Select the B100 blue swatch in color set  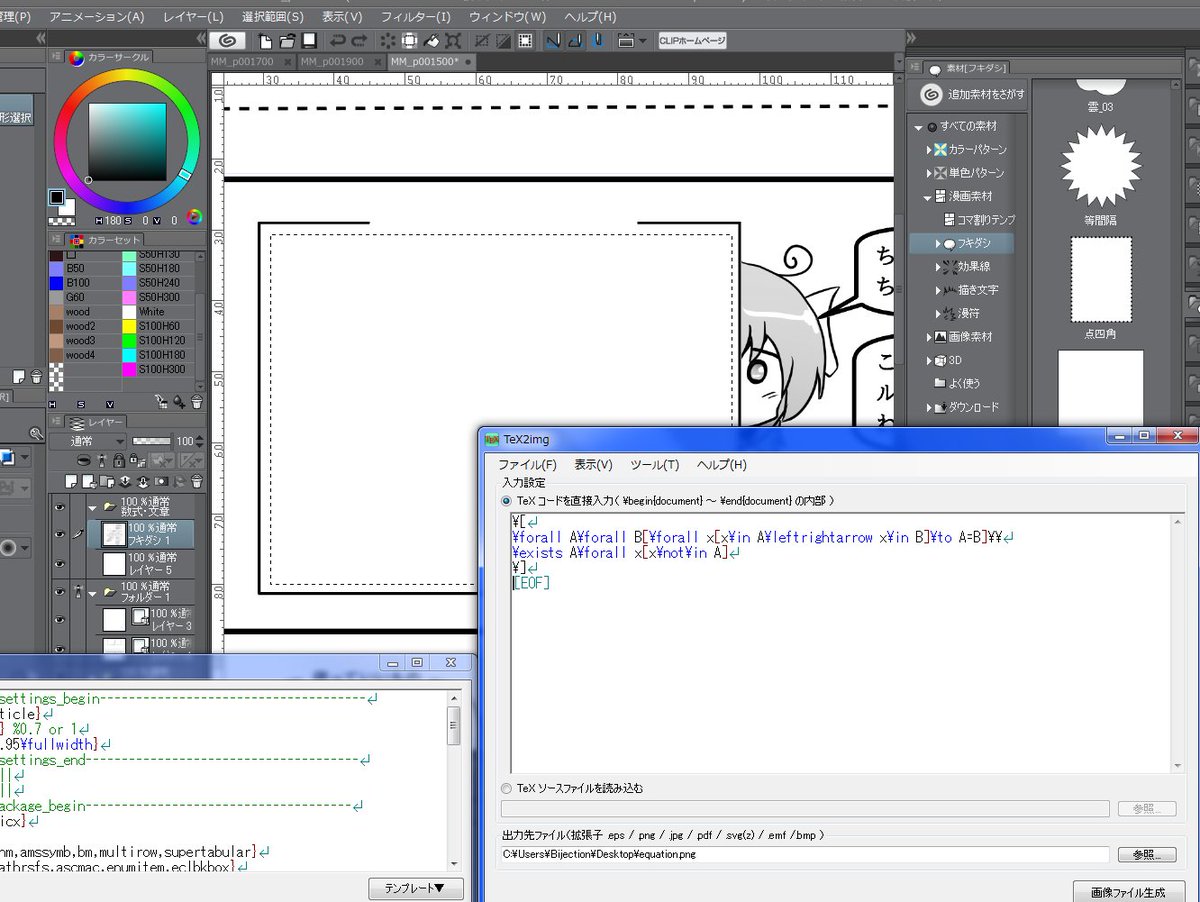pos(56,283)
